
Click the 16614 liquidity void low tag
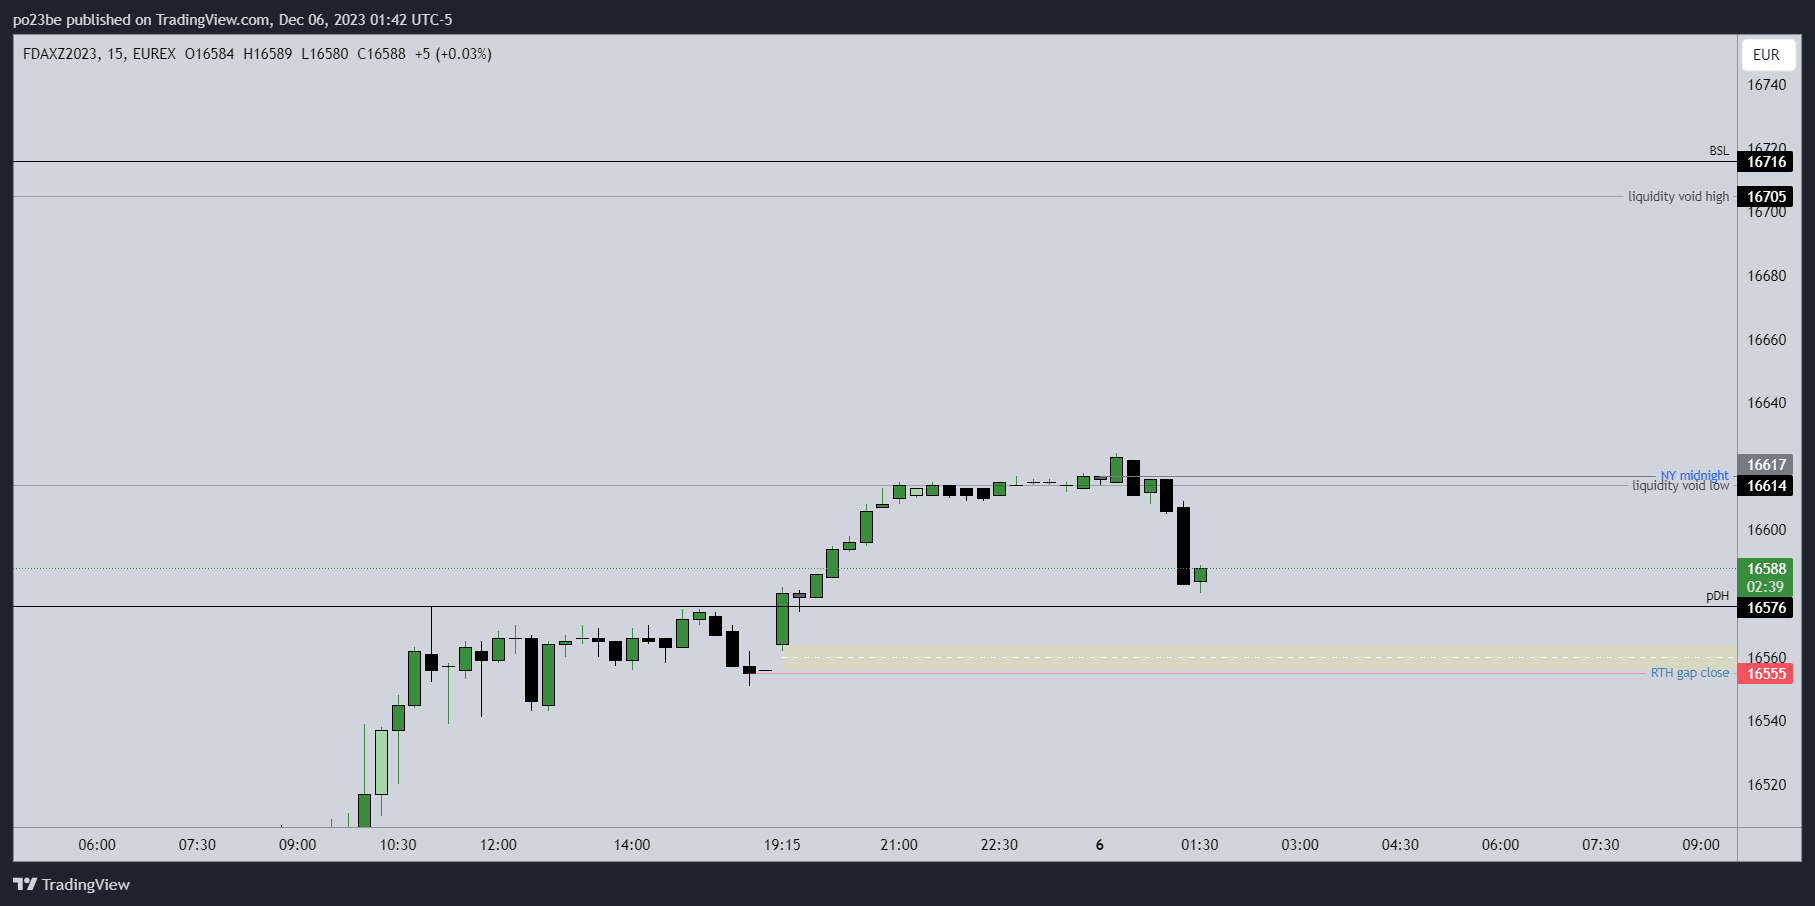pos(1766,486)
